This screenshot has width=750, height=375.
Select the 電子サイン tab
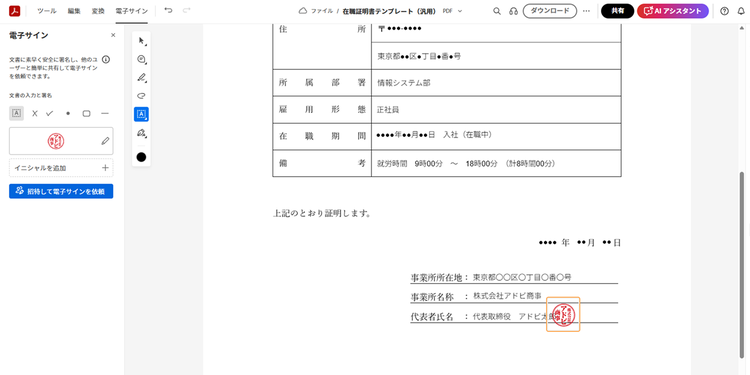[x=132, y=11]
